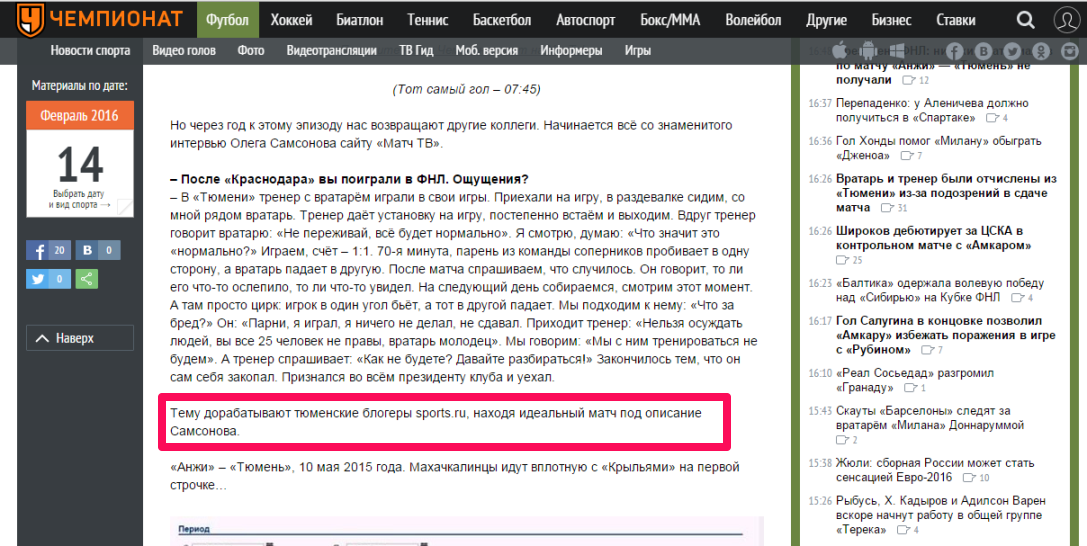This screenshot has height=546, width=1087.
Task: Open the Odnoklassniki icon in header
Action: [1042, 51]
